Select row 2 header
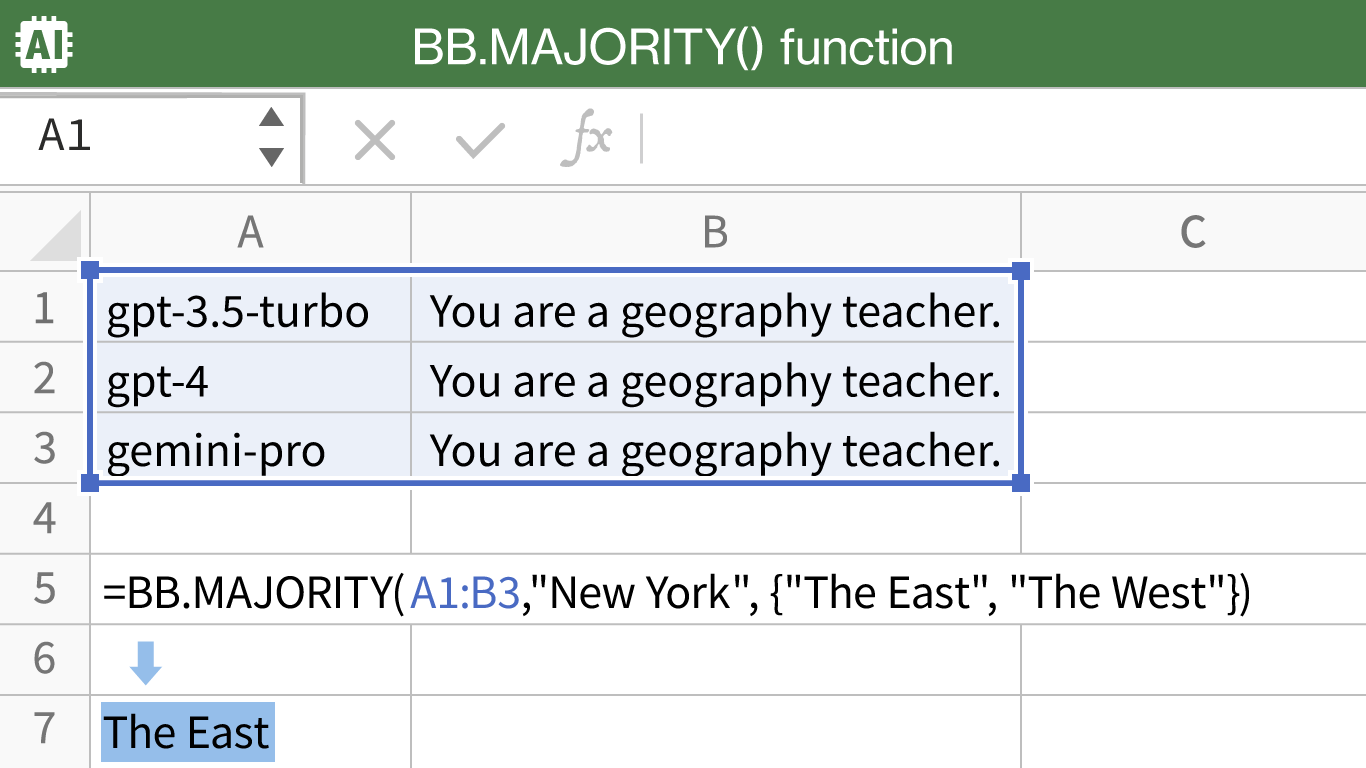1366x768 pixels. [44, 378]
